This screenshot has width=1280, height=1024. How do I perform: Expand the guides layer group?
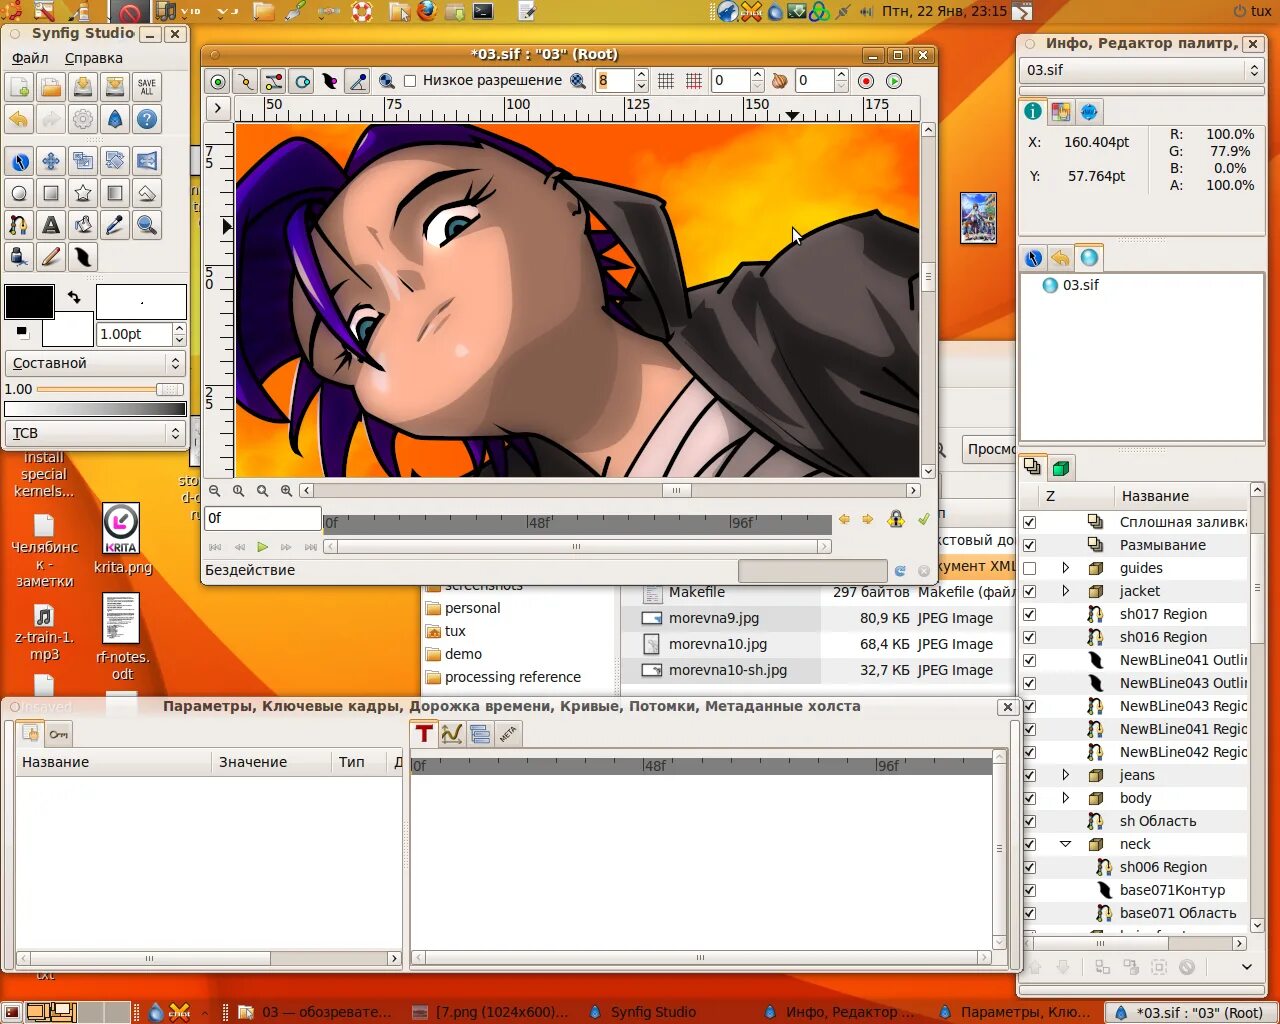tap(1065, 568)
